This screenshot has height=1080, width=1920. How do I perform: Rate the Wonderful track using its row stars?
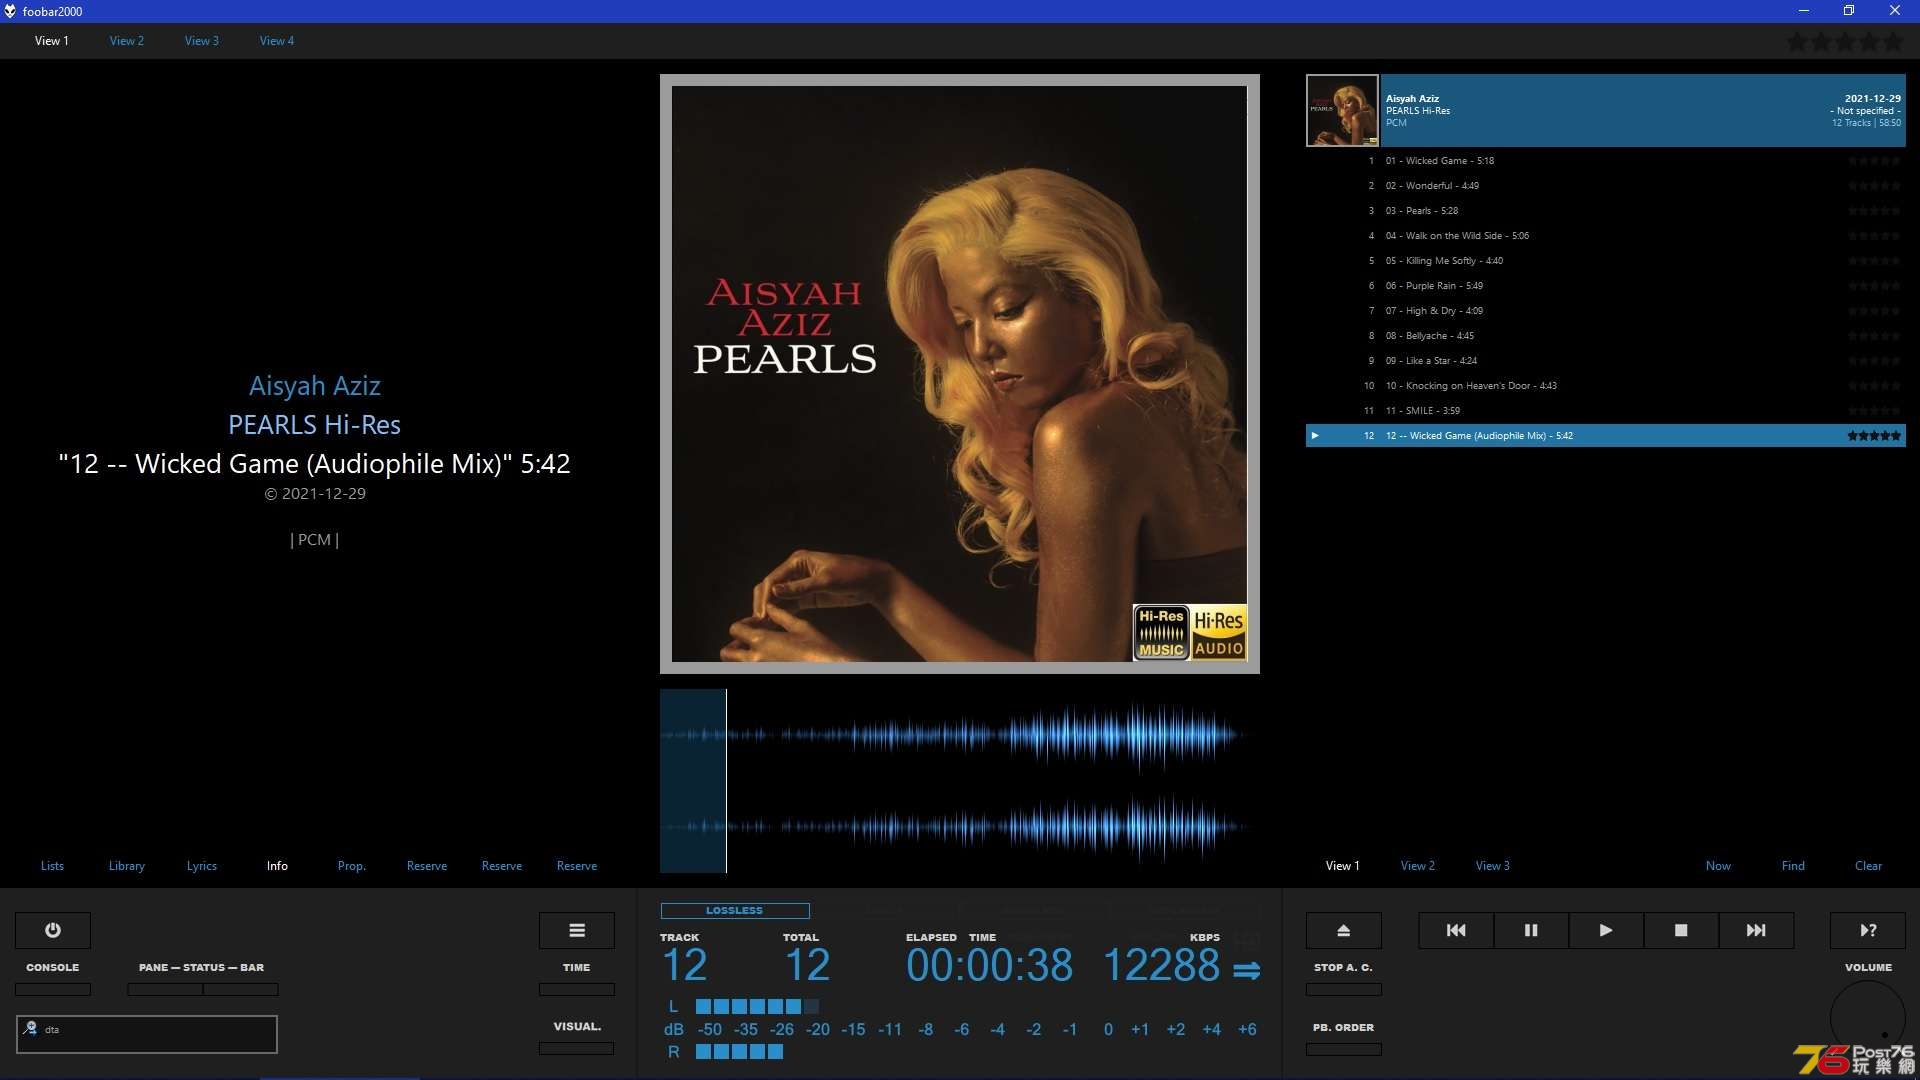click(1874, 186)
